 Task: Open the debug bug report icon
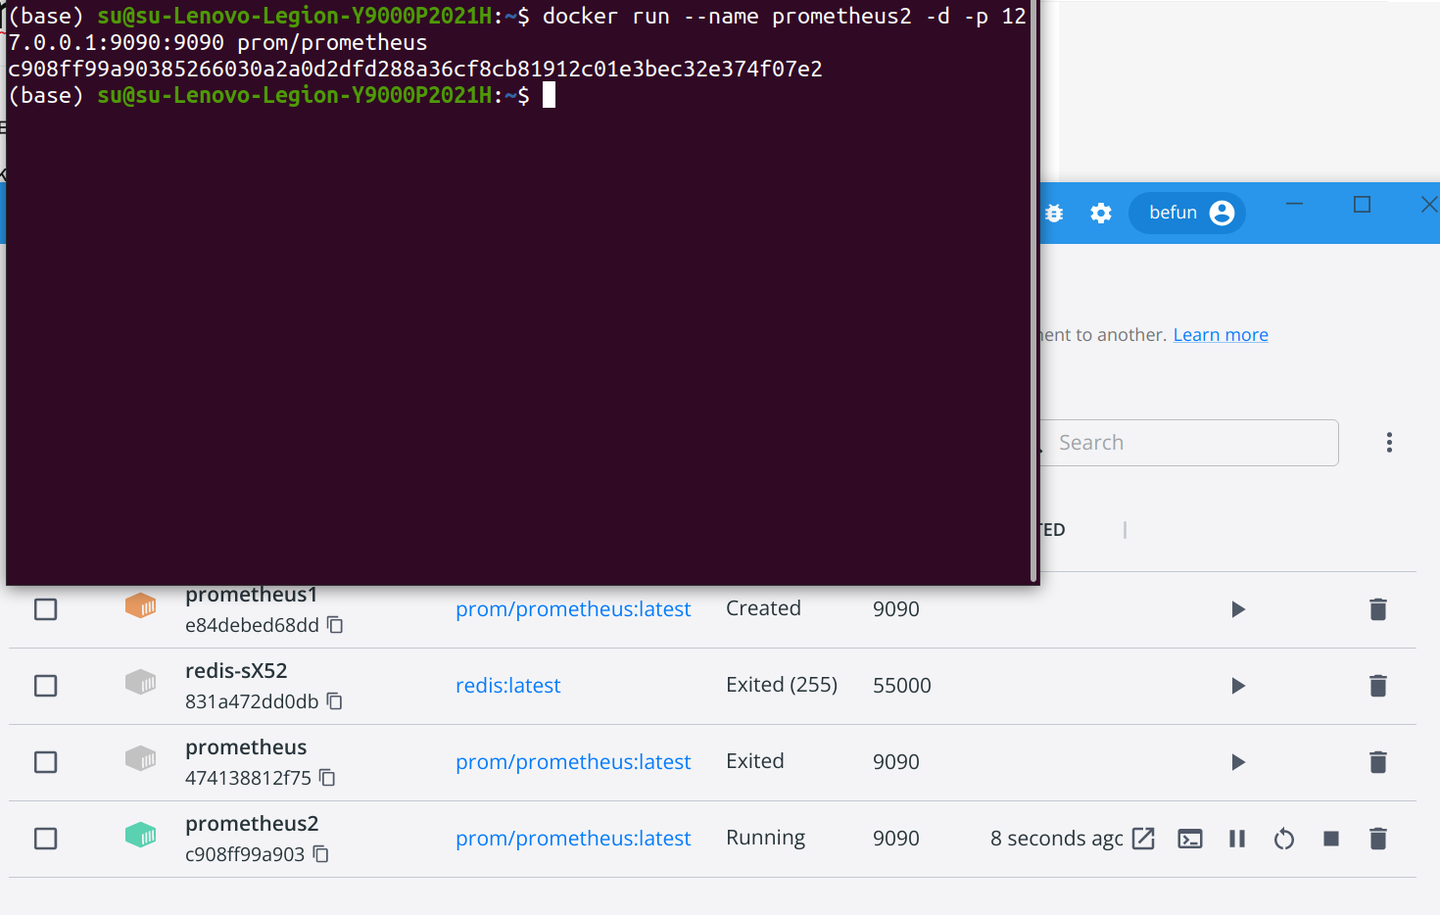pyautogui.click(x=1054, y=213)
